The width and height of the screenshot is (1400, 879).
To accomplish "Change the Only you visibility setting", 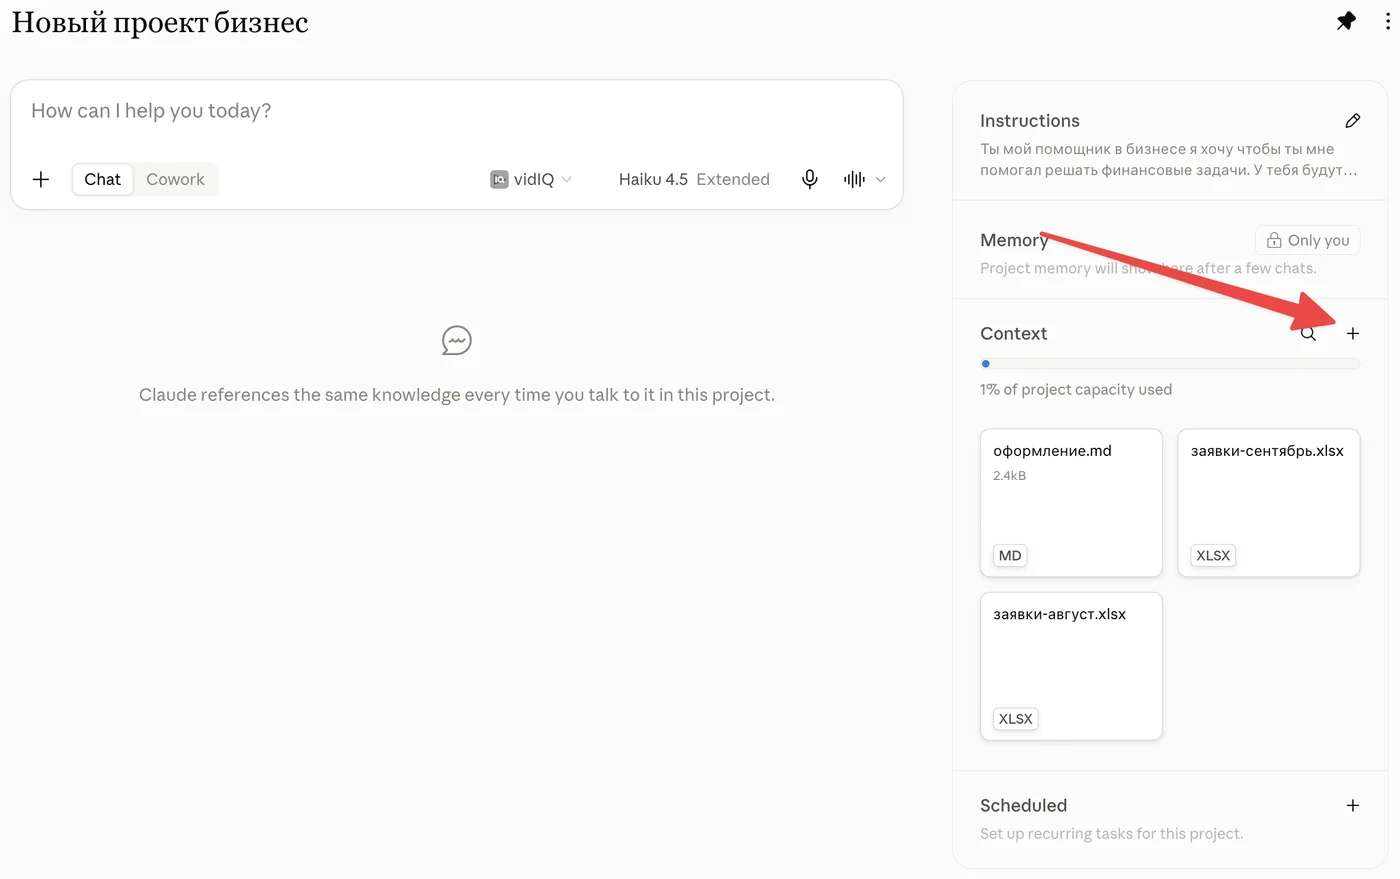I will point(1307,240).
